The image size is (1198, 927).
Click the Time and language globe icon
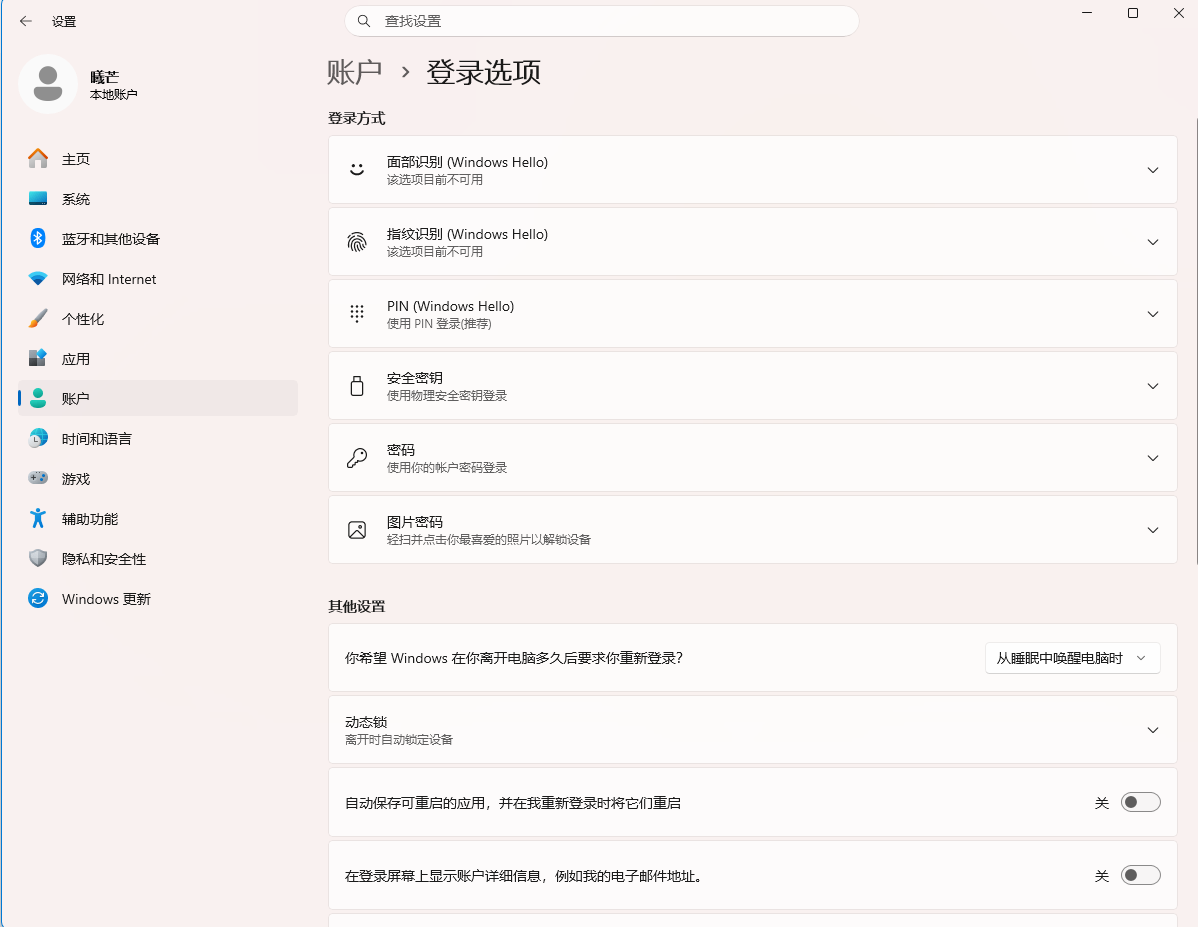[x=38, y=439]
